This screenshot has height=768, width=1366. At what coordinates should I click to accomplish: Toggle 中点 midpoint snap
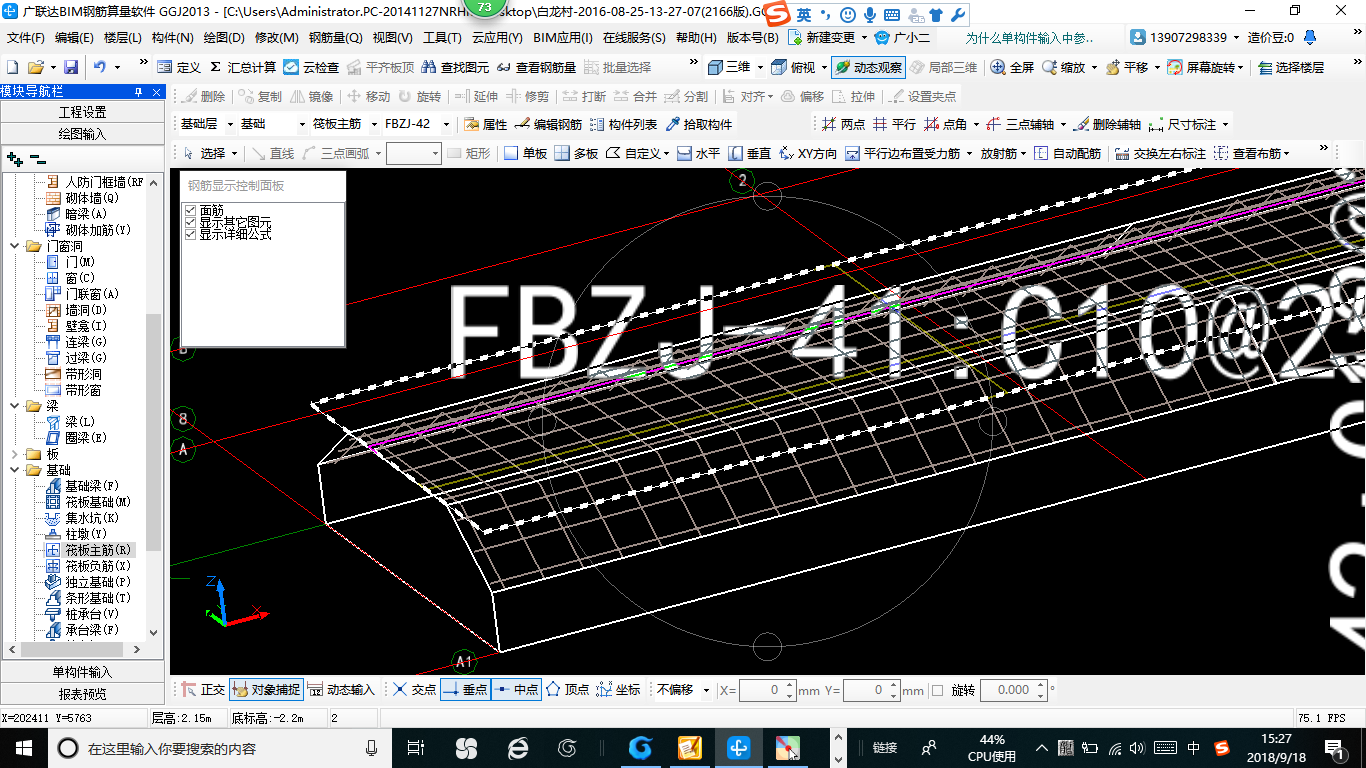(516, 690)
